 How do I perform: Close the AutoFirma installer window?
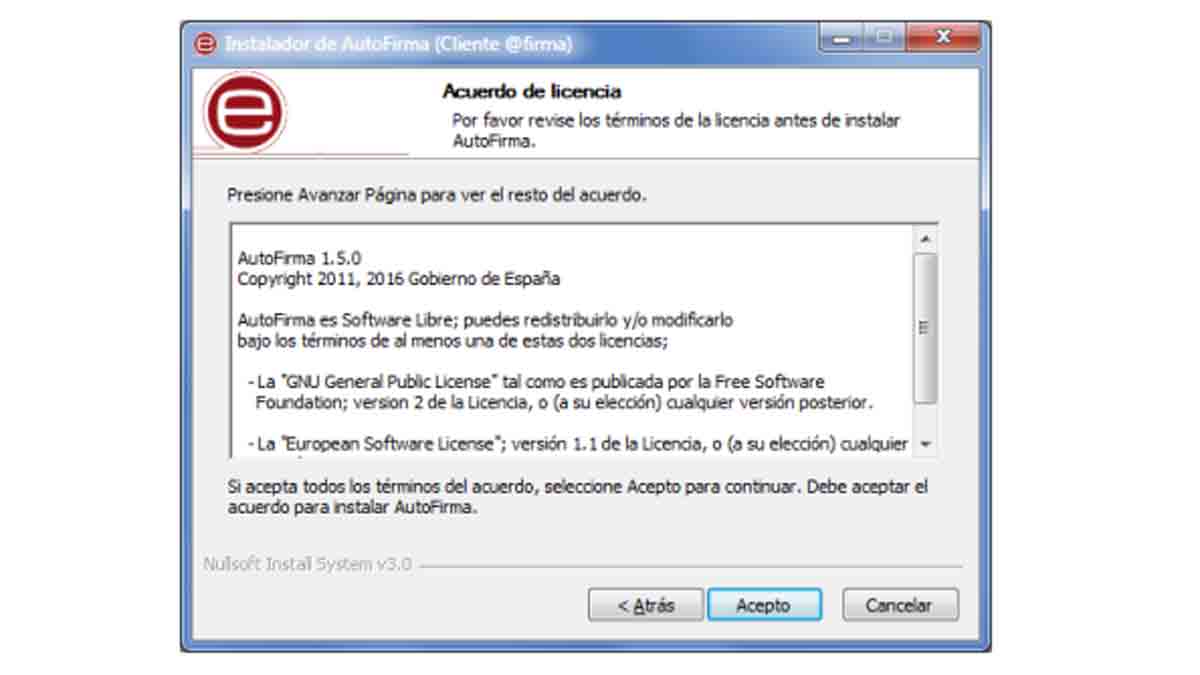[942, 39]
